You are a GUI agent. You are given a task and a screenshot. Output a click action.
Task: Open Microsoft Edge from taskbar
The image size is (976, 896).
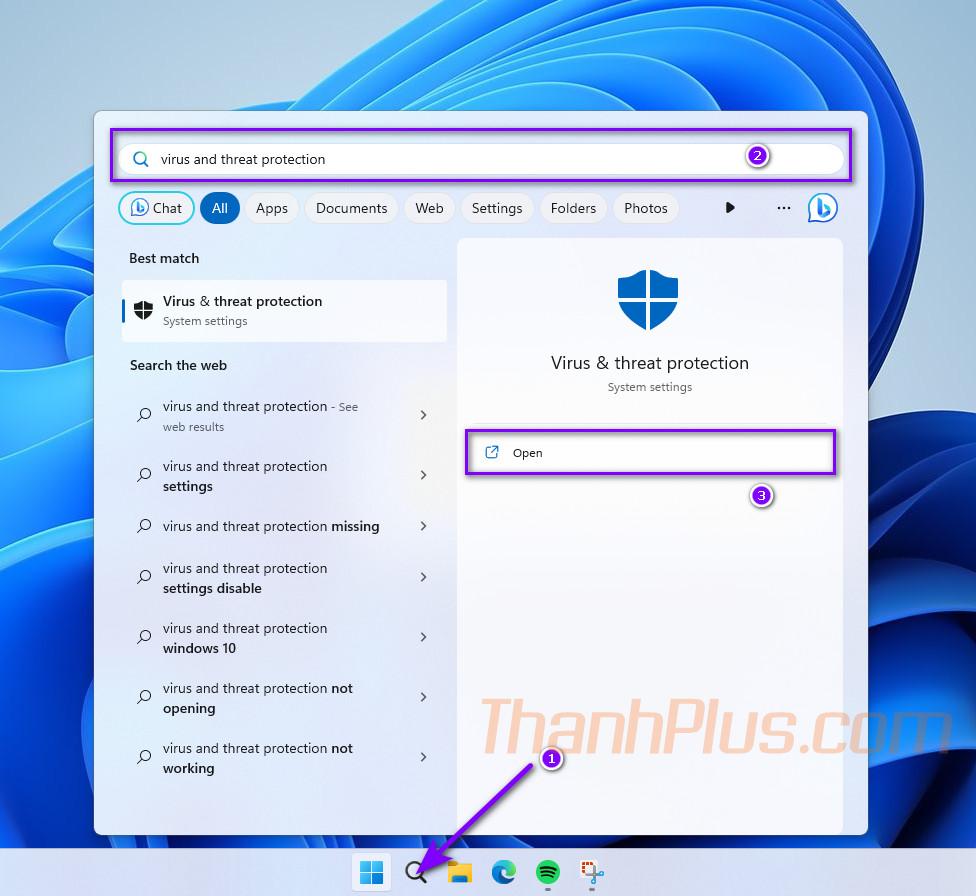click(x=504, y=872)
